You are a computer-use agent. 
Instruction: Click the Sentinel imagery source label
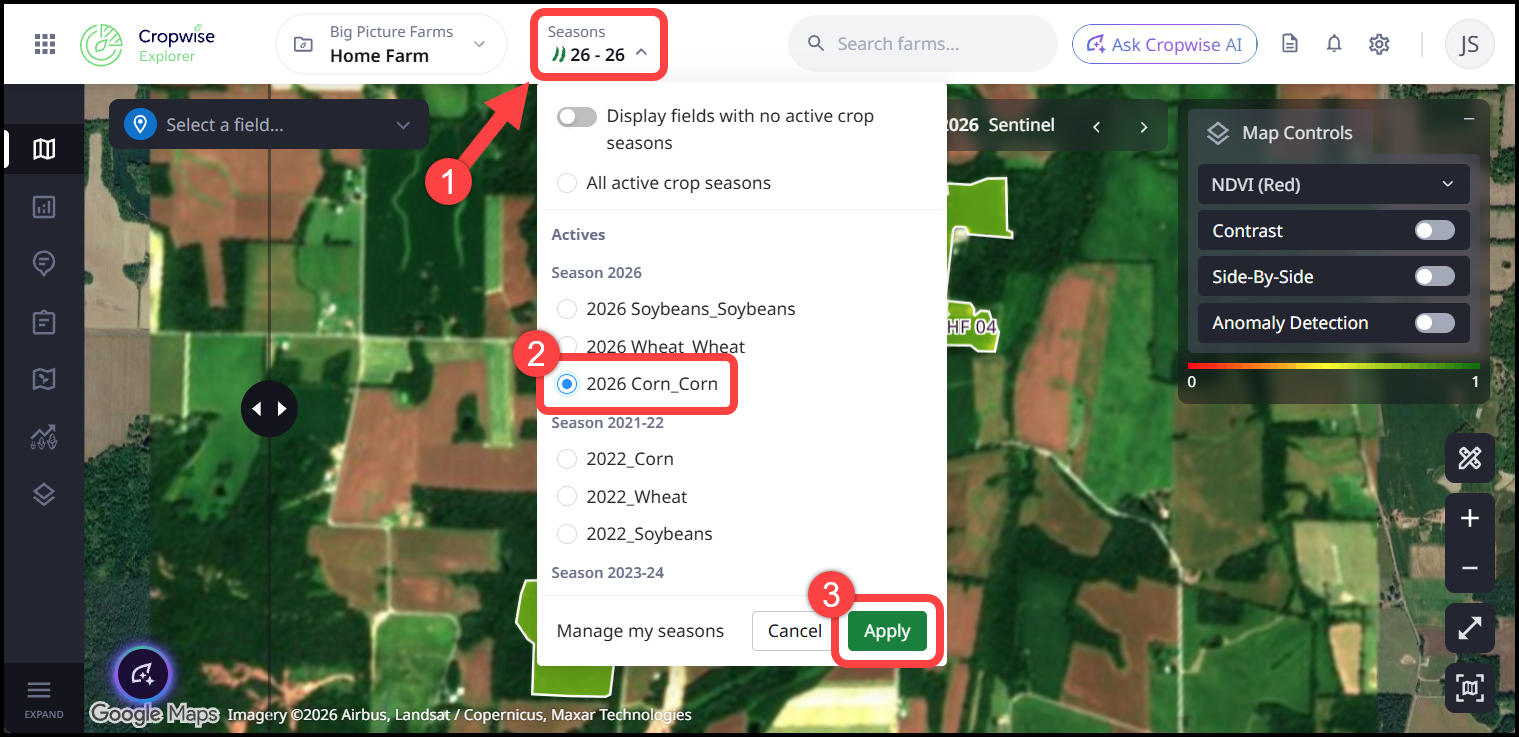(x=1021, y=125)
